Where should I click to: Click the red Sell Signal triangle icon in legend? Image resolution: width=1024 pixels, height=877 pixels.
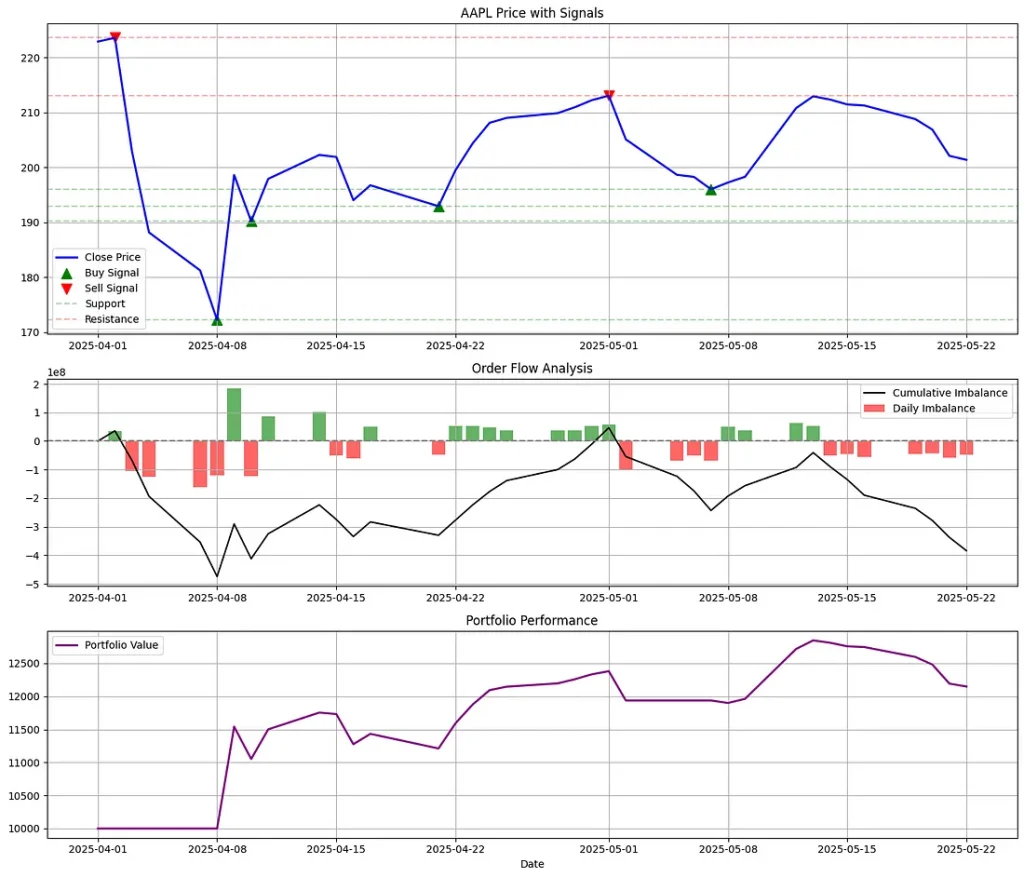click(67, 289)
